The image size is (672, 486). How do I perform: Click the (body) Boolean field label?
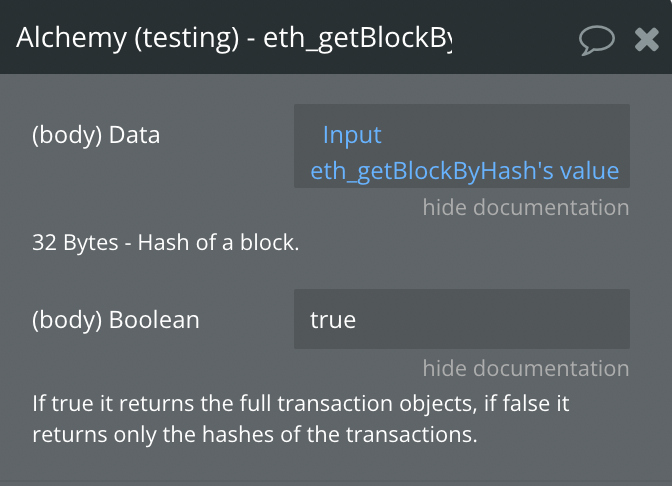[116, 319]
